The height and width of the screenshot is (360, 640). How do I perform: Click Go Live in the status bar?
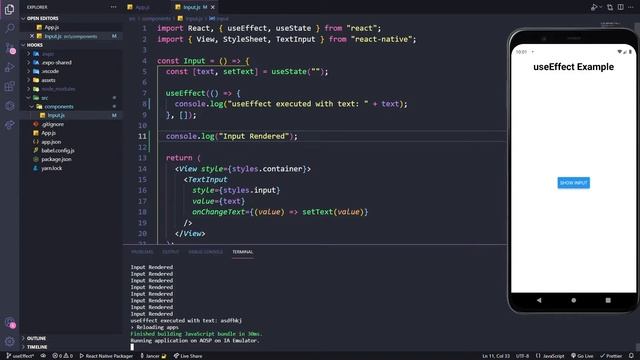(x=582, y=356)
